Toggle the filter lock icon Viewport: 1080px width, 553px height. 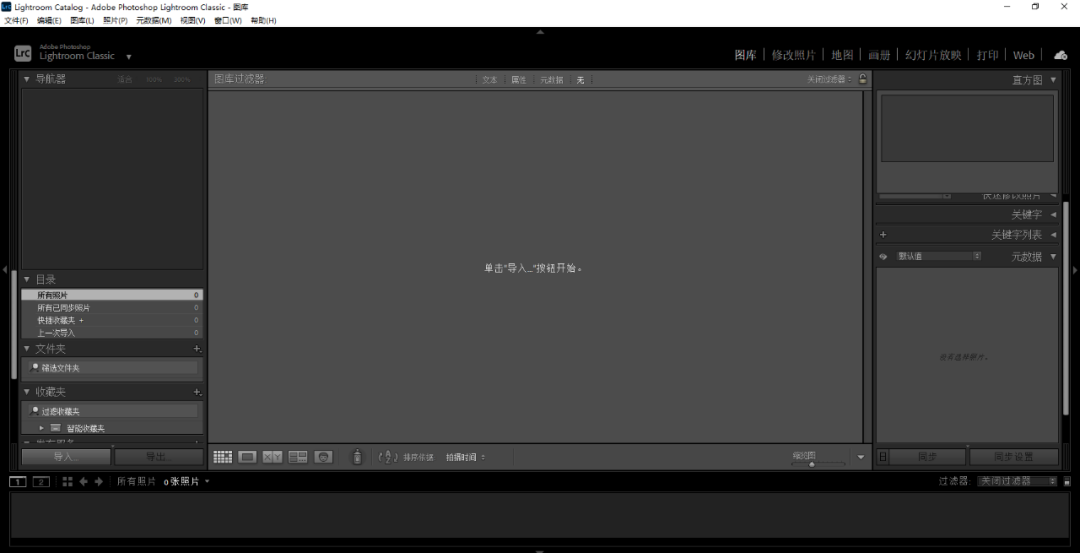point(863,79)
